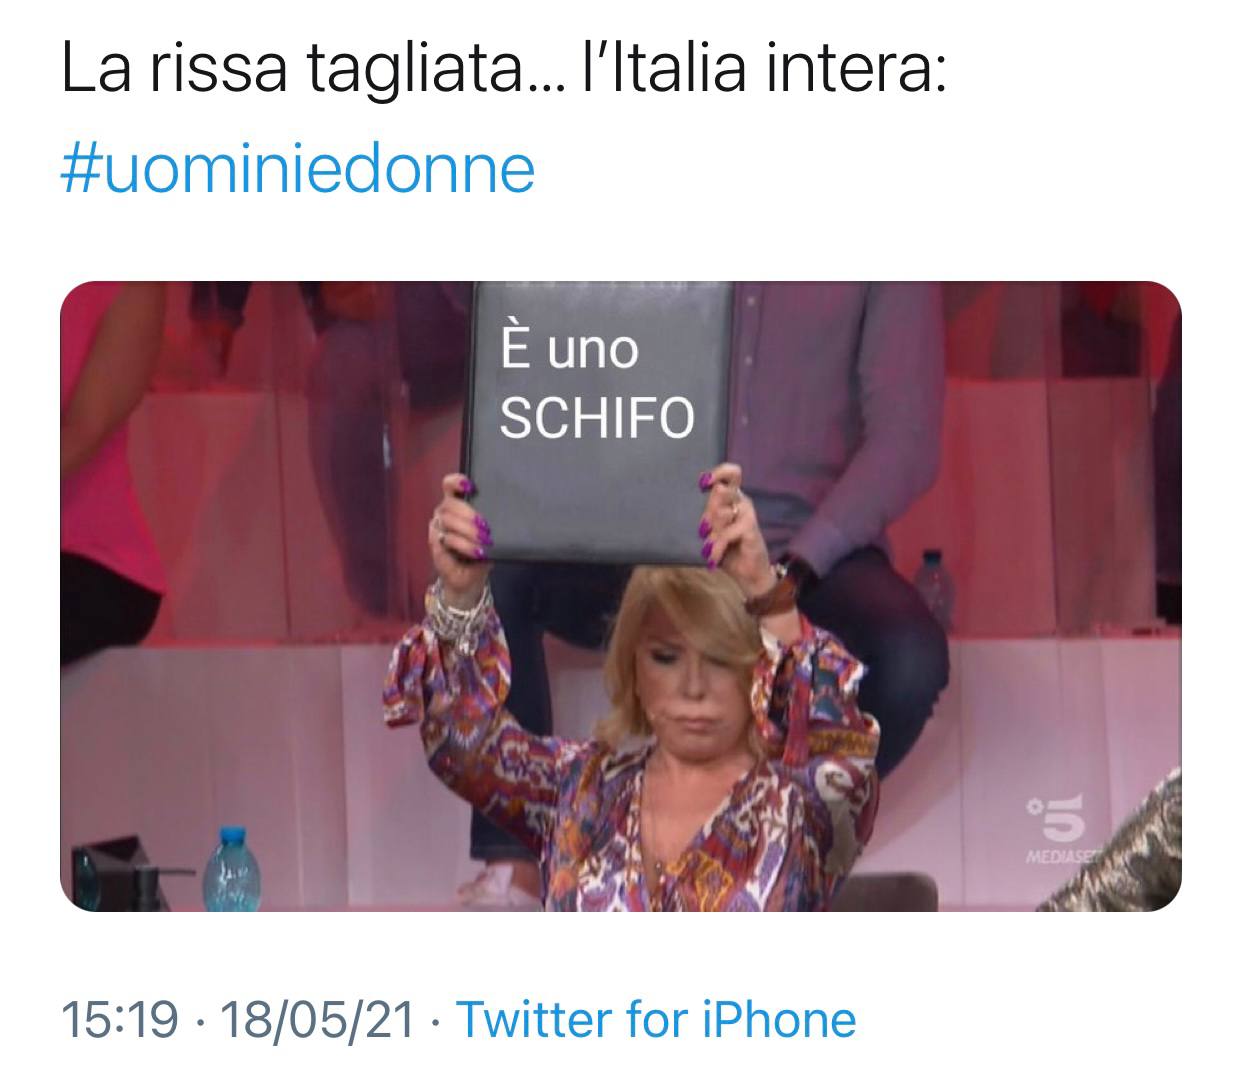Viewport: 1242px width, 1078px height.
Task: Click the 'È uno' text on the sign
Action: pyautogui.click(x=568, y=350)
